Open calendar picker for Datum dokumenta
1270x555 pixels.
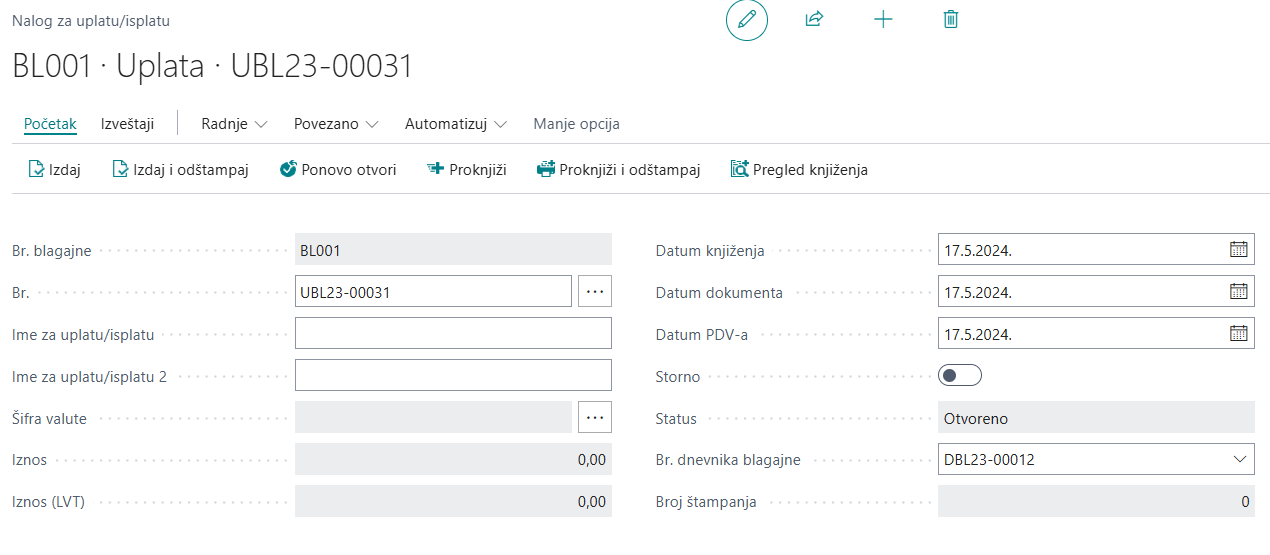pyautogui.click(x=1238, y=292)
